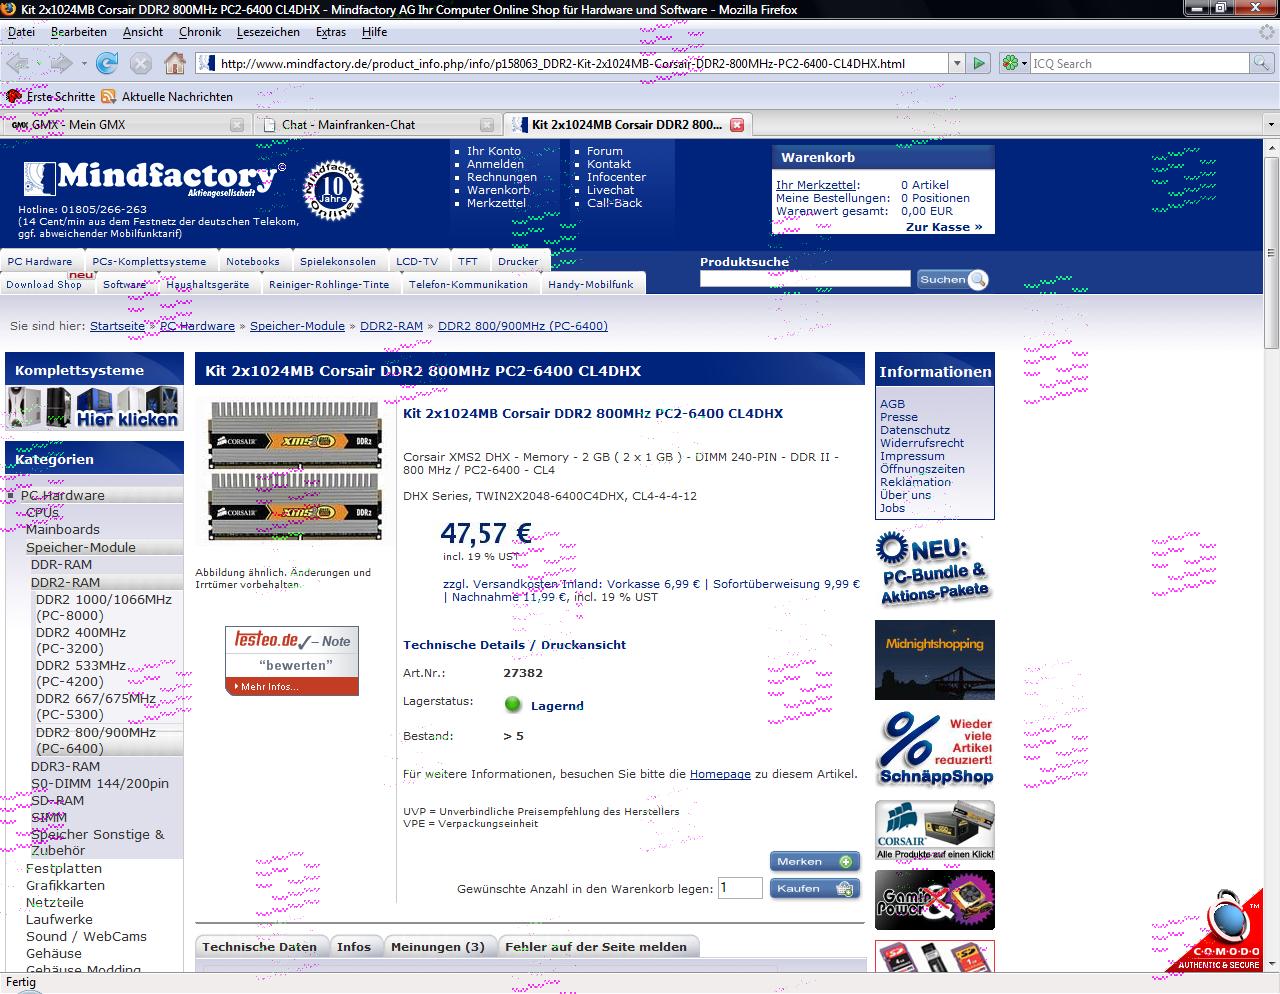Click the NEU PC-Bundle & Aktions-Pakete banner
This screenshot has height=994, width=1280.
click(x=935, y=570)
